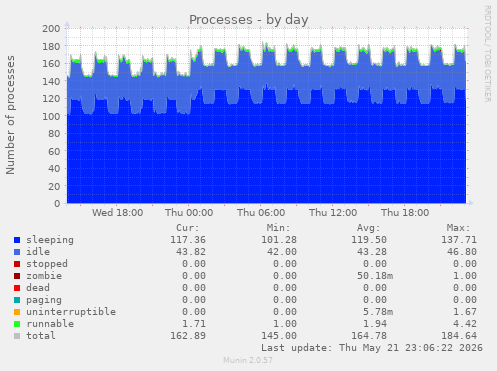497x371 pixels.
Task: Click the 'paging' legend label
Action: tap(44, 300)
